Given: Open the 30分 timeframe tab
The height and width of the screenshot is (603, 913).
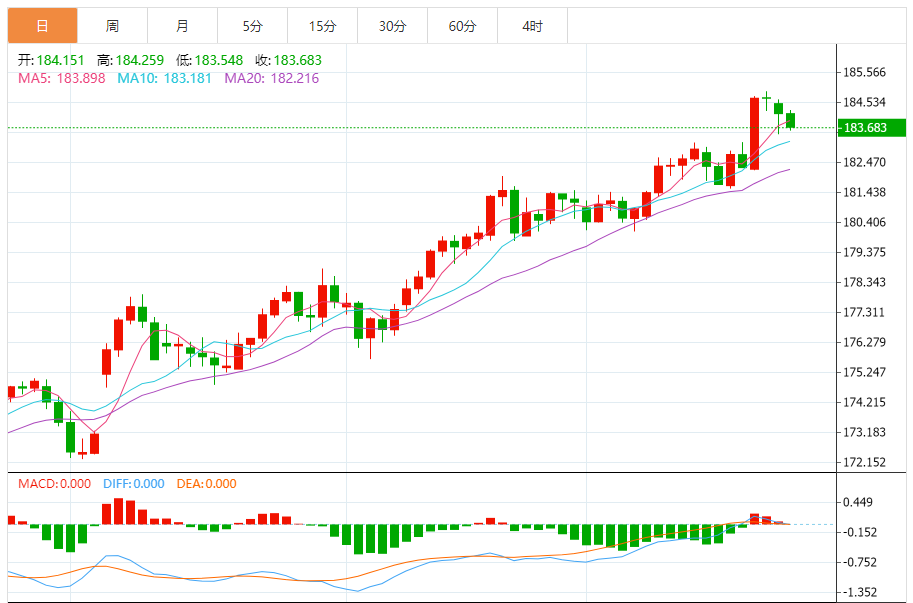Looking at the screenshot, I should pos(392,26).
